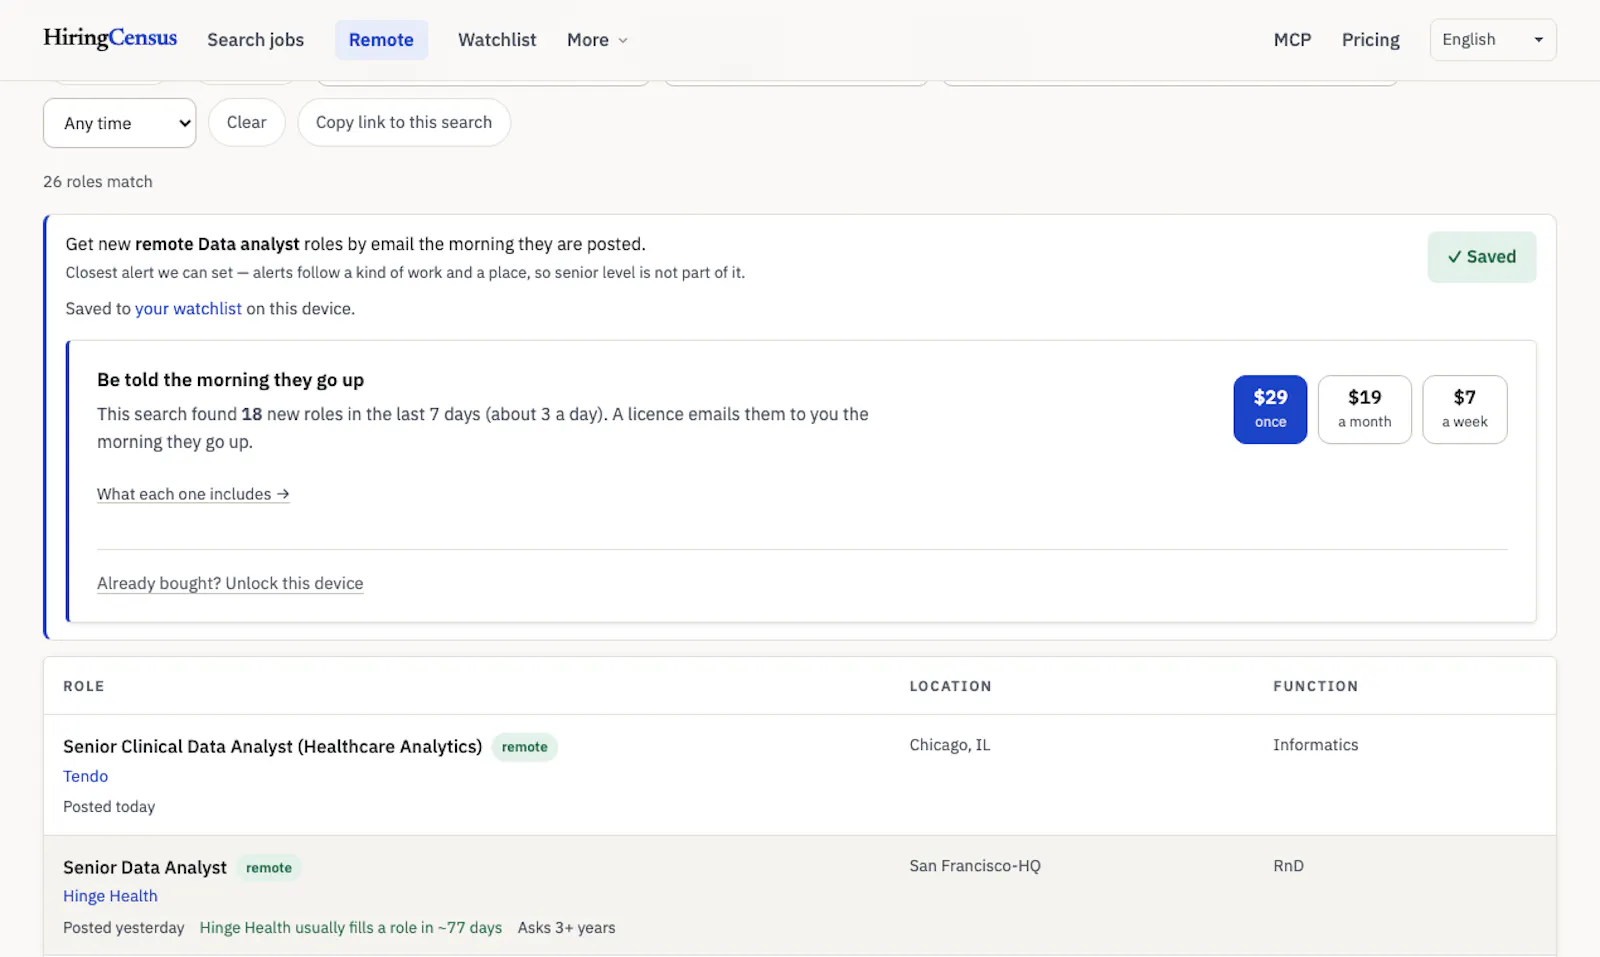This screenshot has height=957, width=1600.
Task: Open What each one includes link
Action: click(x=193, y=494)
